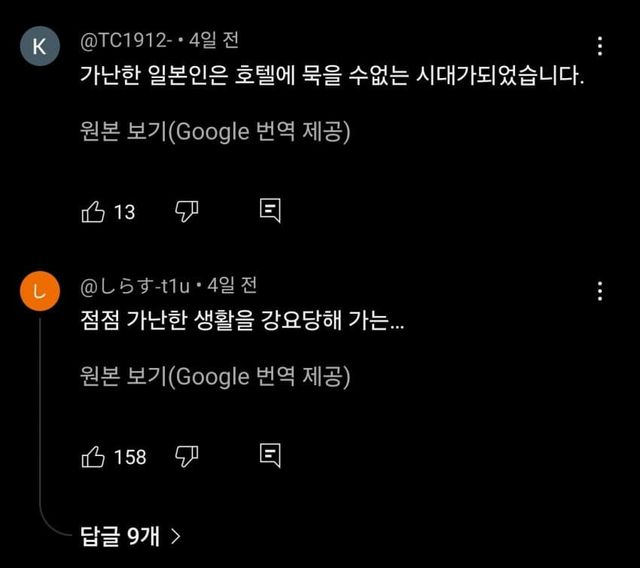Image resolution: width=640 pixels, height=568 pixels.
Task: Open the @しらす-t1u channel username
Action: click(132, 286)
